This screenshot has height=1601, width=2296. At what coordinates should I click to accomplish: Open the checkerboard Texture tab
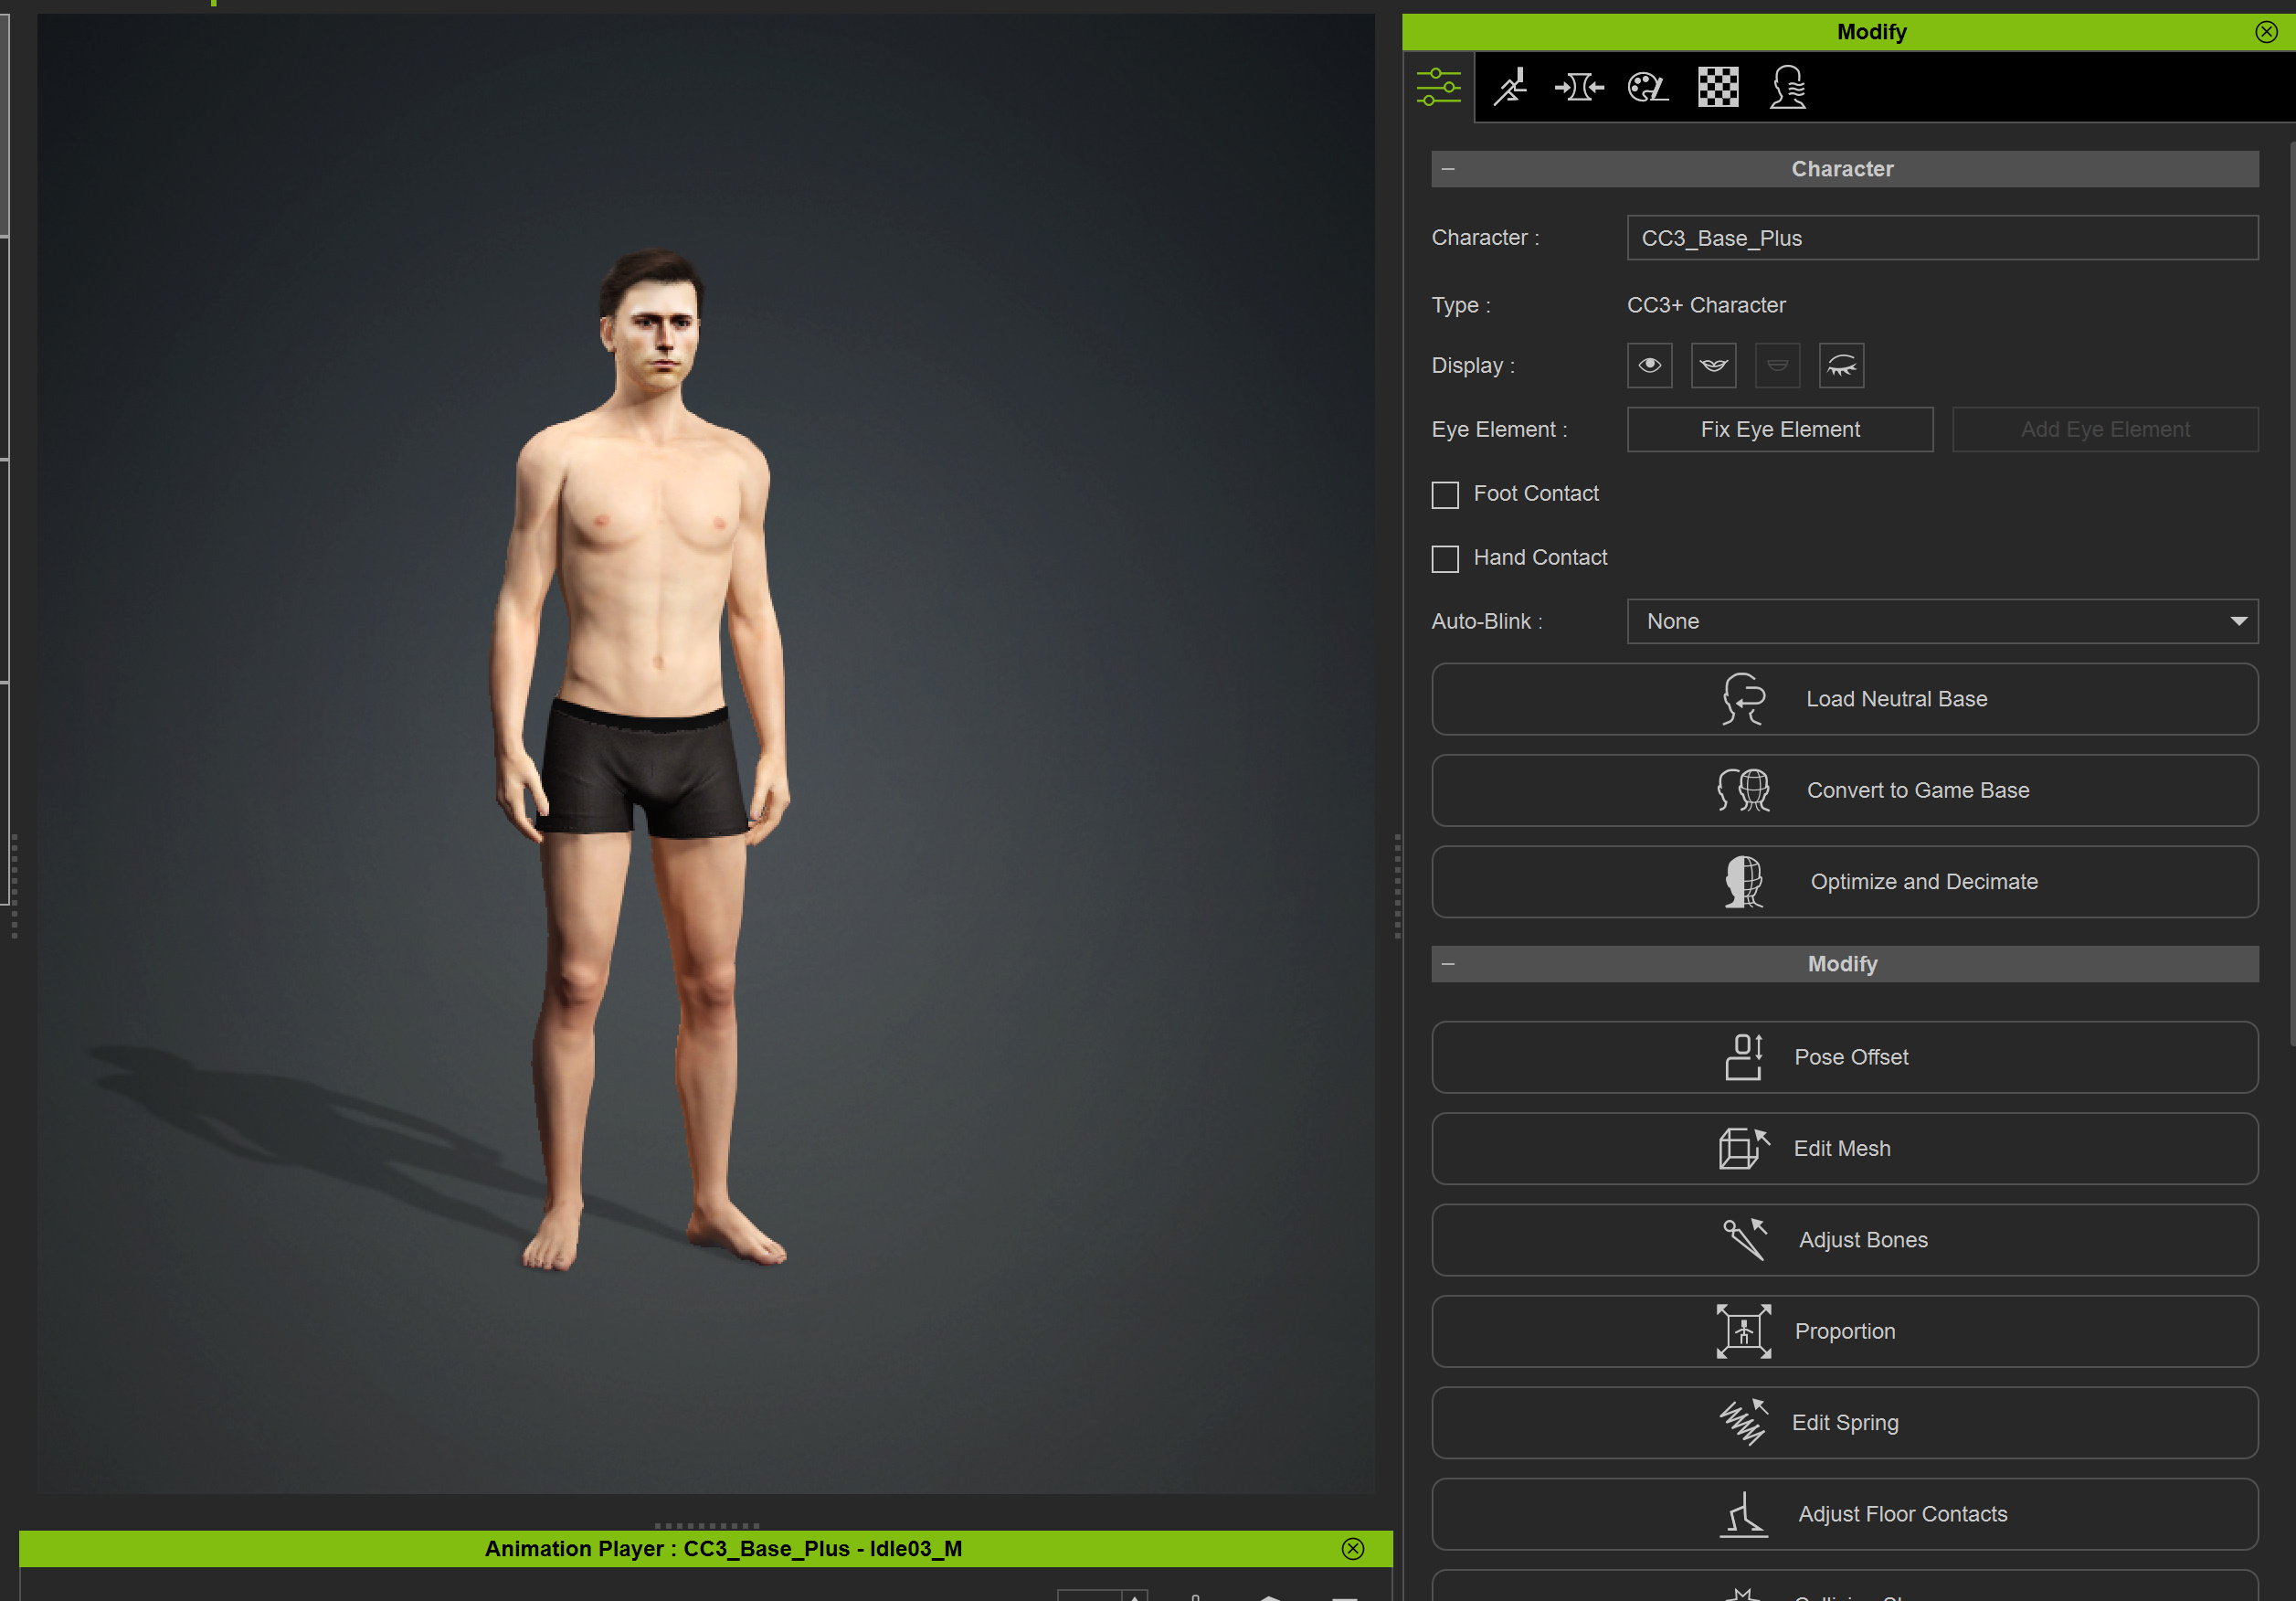tap(1717, 87)
